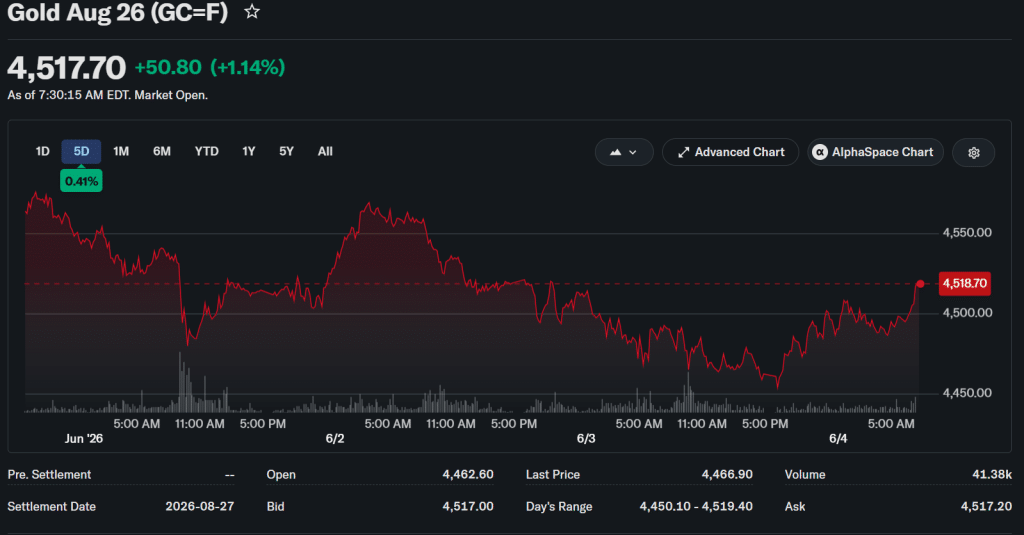The width and height of the screenshot is (1024, 535).
Task: Open chart settings gear
Action: [973, 152]
